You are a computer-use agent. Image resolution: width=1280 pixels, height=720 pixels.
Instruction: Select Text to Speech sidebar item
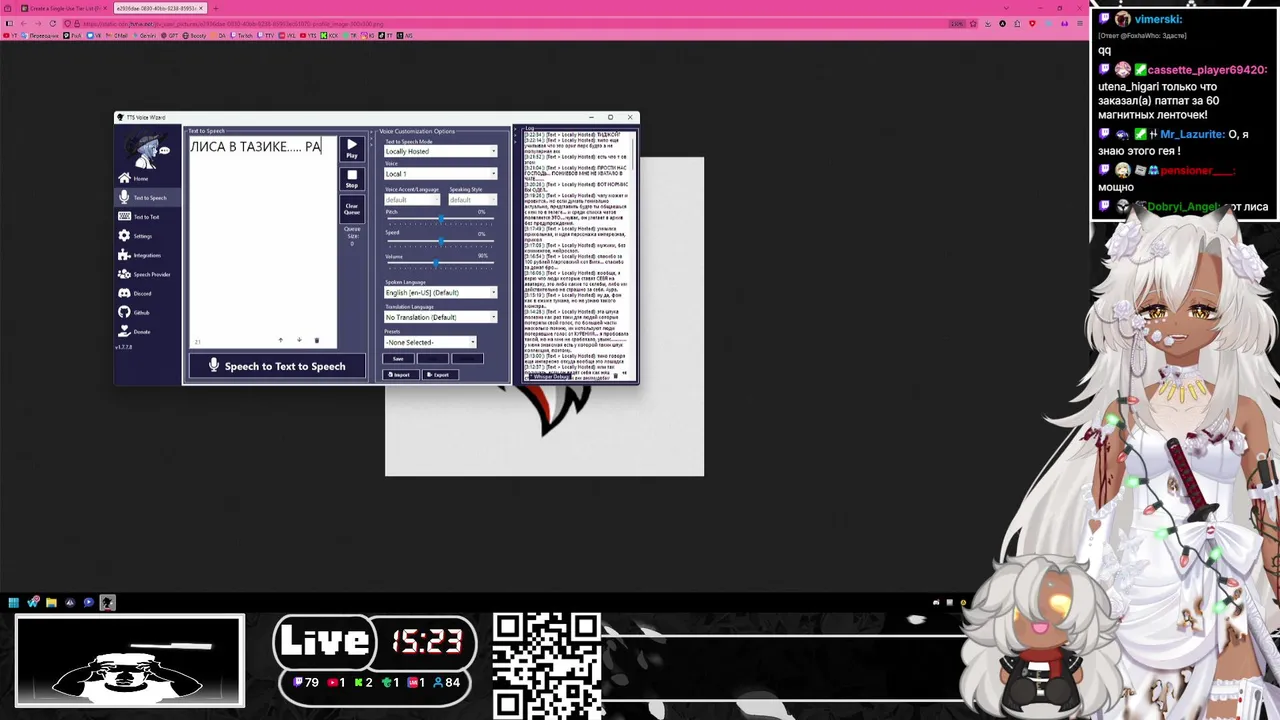tap(148, 197)
